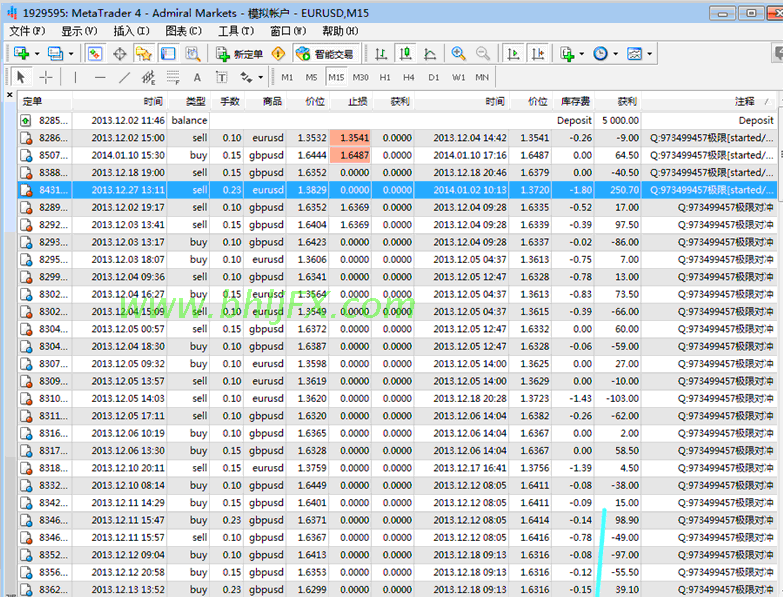
Task: Open the 插入(I) menu
Action: click(131, 31)
